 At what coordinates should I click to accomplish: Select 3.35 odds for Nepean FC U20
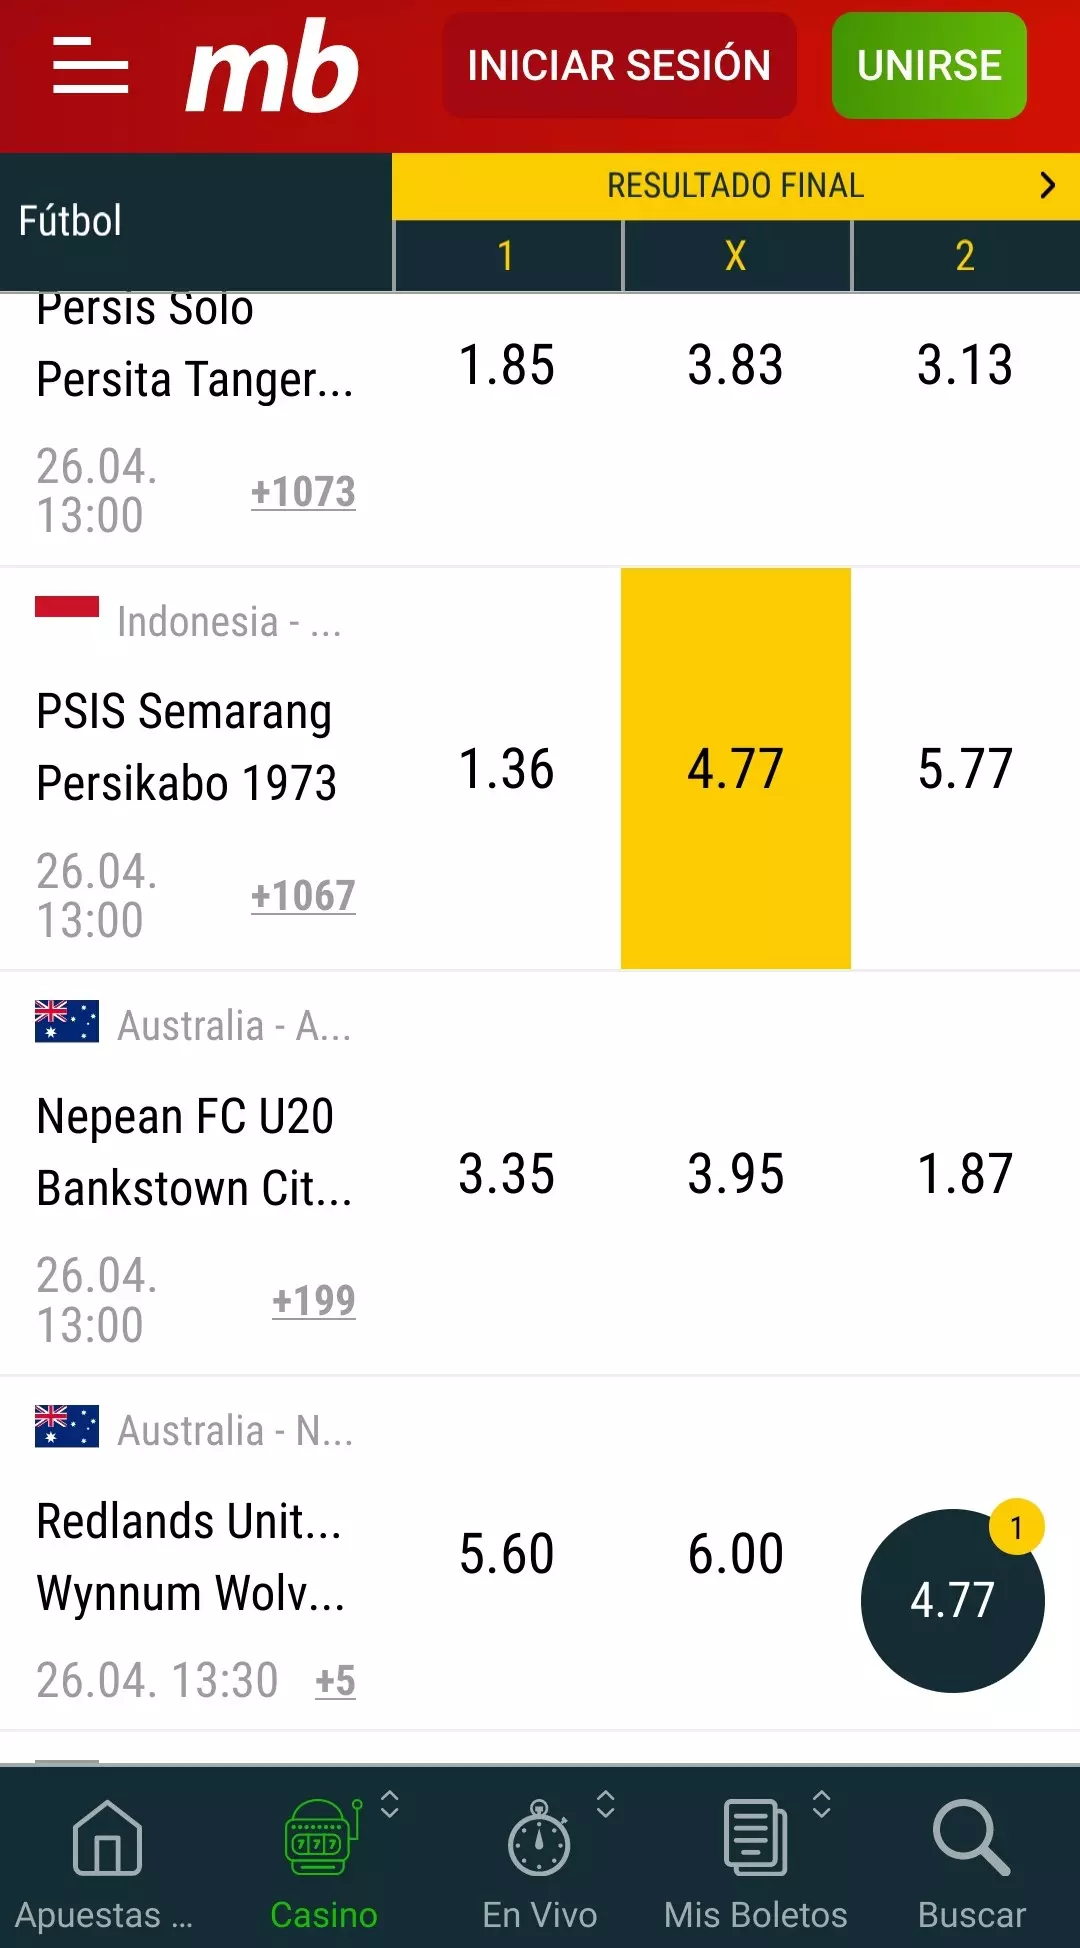click(506, 1173)
